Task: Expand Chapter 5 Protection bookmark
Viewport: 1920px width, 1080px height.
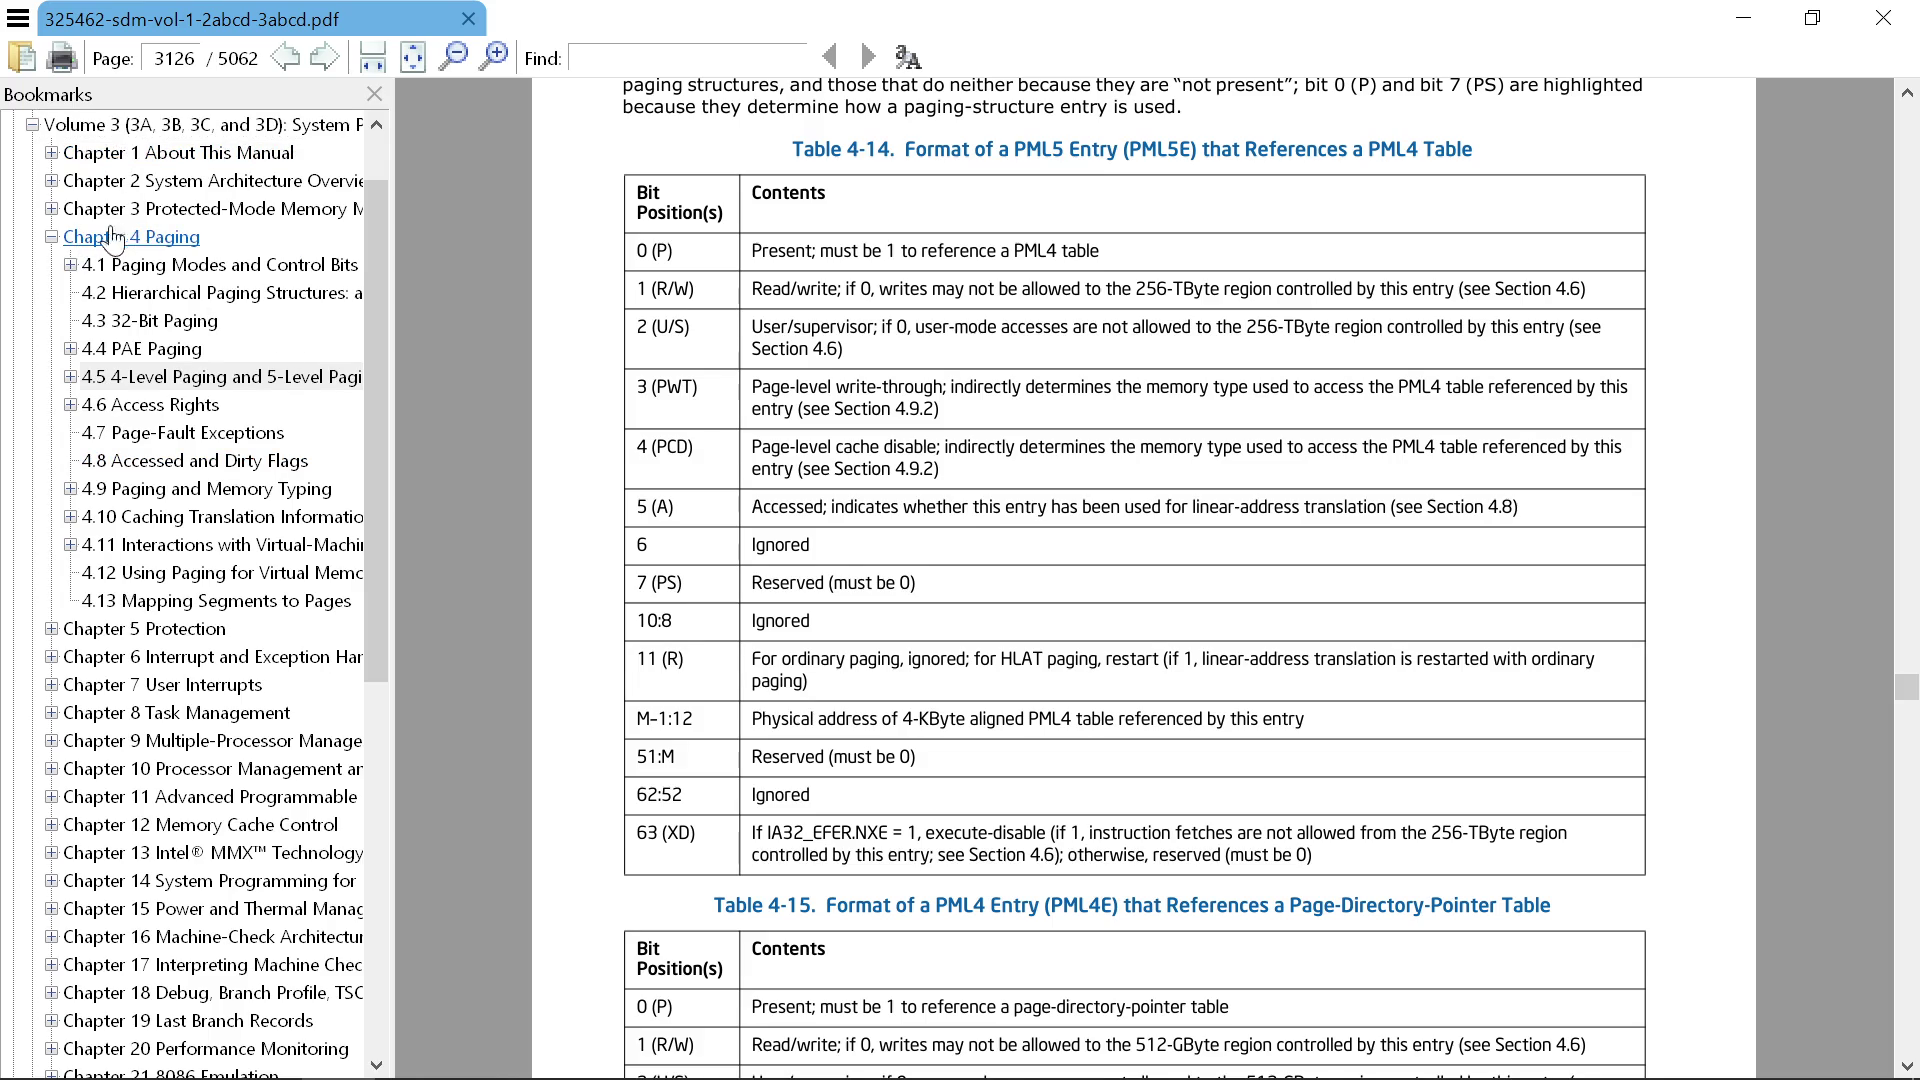Action: [x=51, y=629]
